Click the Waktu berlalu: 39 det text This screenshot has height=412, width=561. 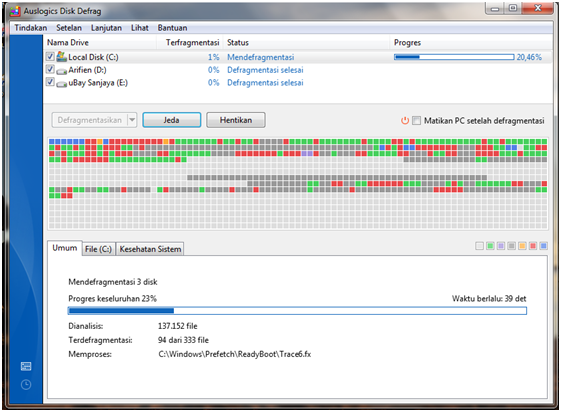[x=489, y=299]
